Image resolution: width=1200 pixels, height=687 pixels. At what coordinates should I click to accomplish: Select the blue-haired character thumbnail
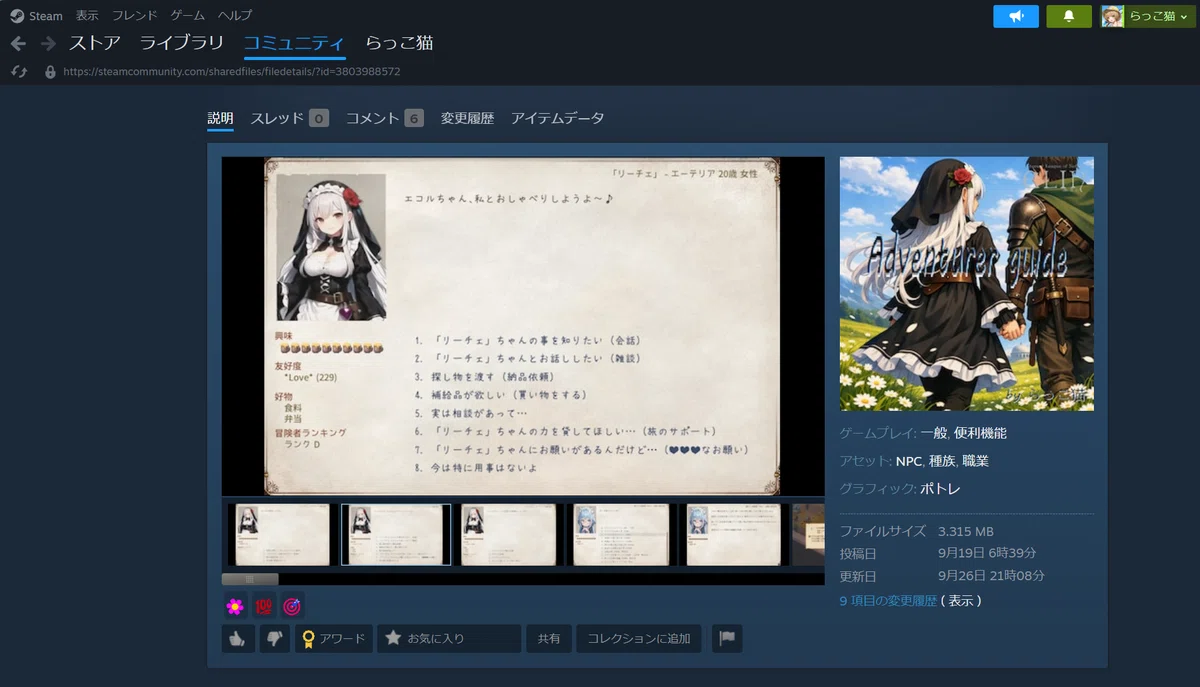coord(621,535)
